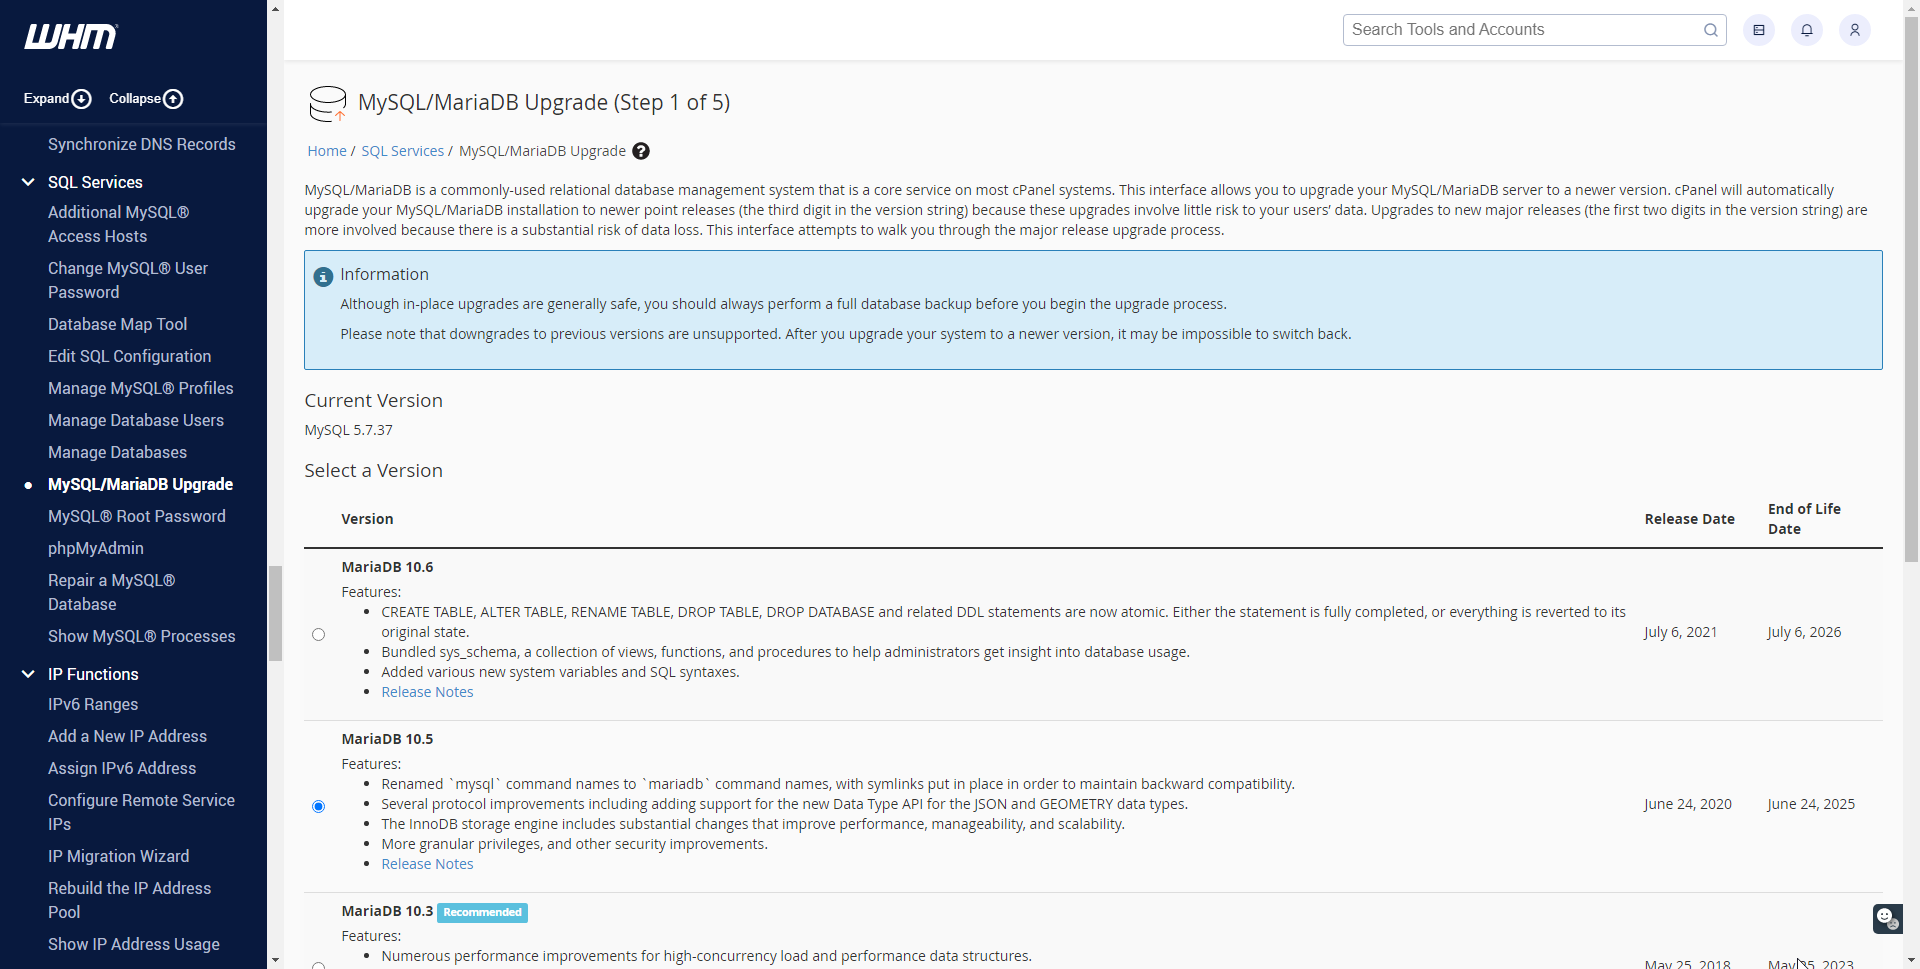Screen dimensions: 1920x969
Task: Open the notifications bell icon
Action: coord(1807,30)
